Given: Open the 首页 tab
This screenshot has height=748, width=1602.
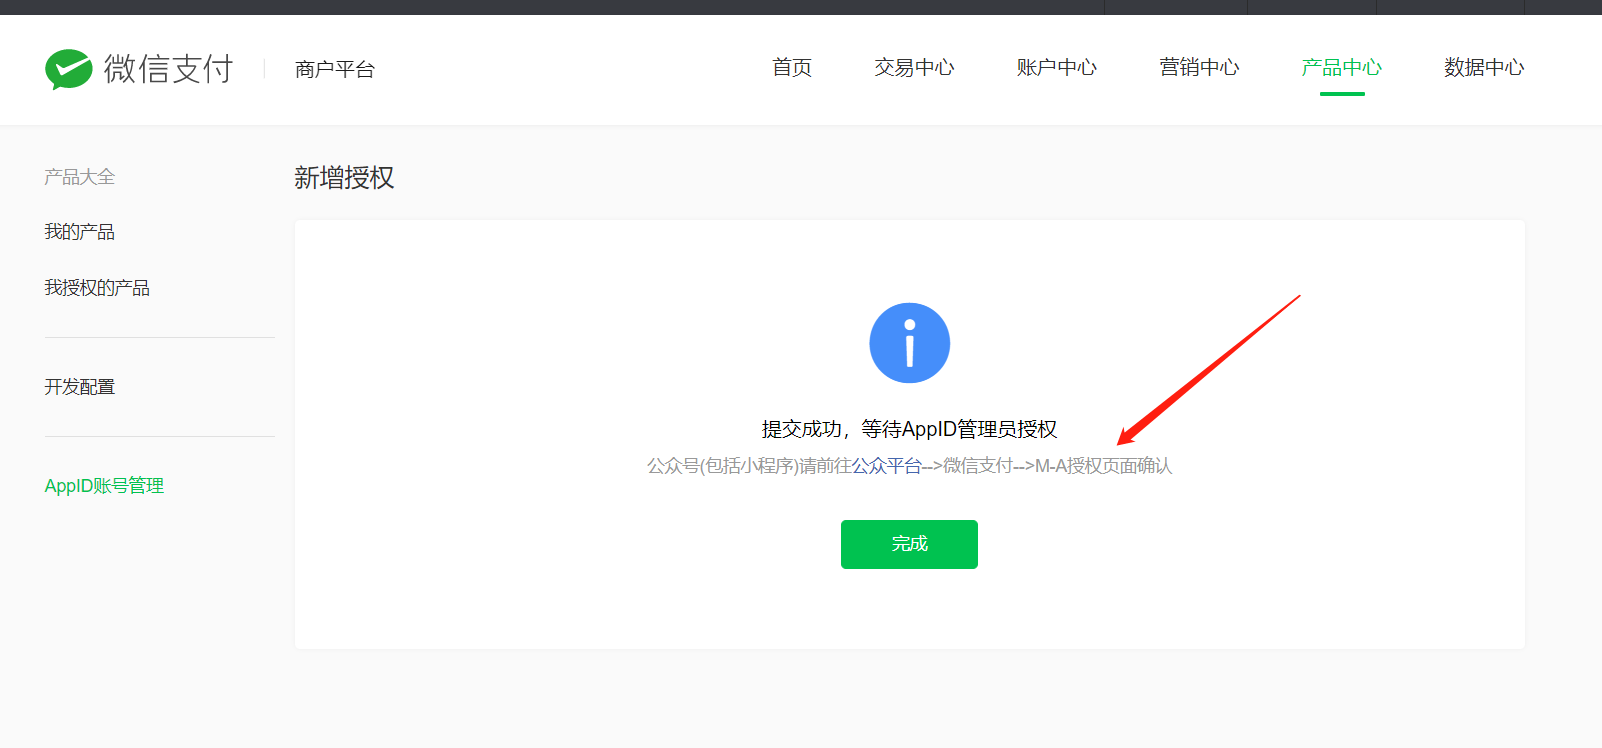Looking at the screenshot, I should pos(792,67).
